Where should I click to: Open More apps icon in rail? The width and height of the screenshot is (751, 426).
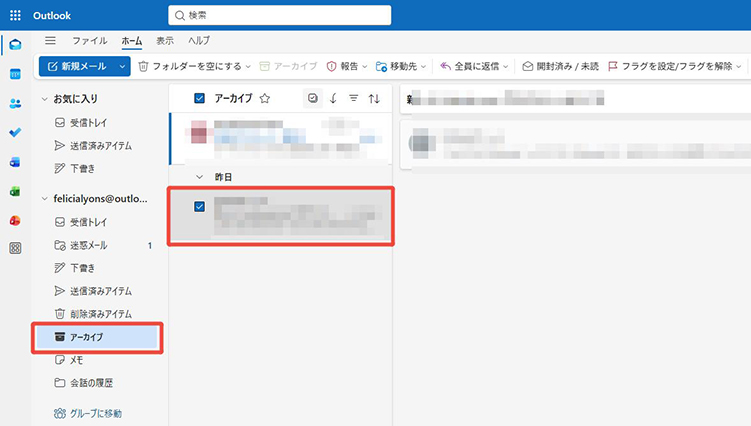click(x=15, y=248)
